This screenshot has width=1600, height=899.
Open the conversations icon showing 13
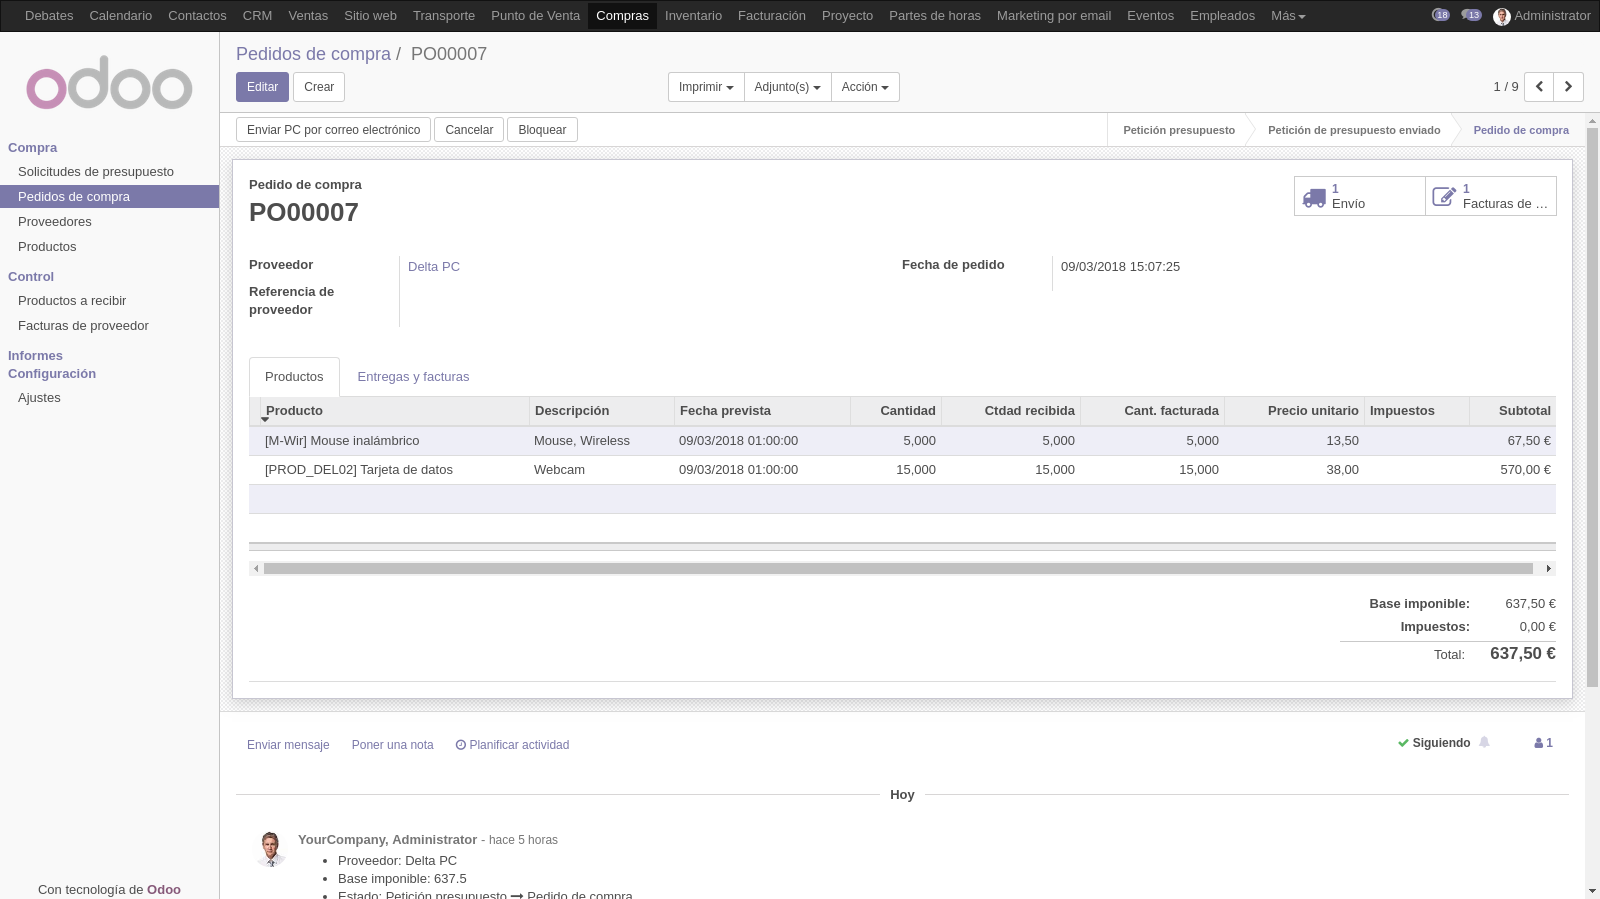point(1471,15)
